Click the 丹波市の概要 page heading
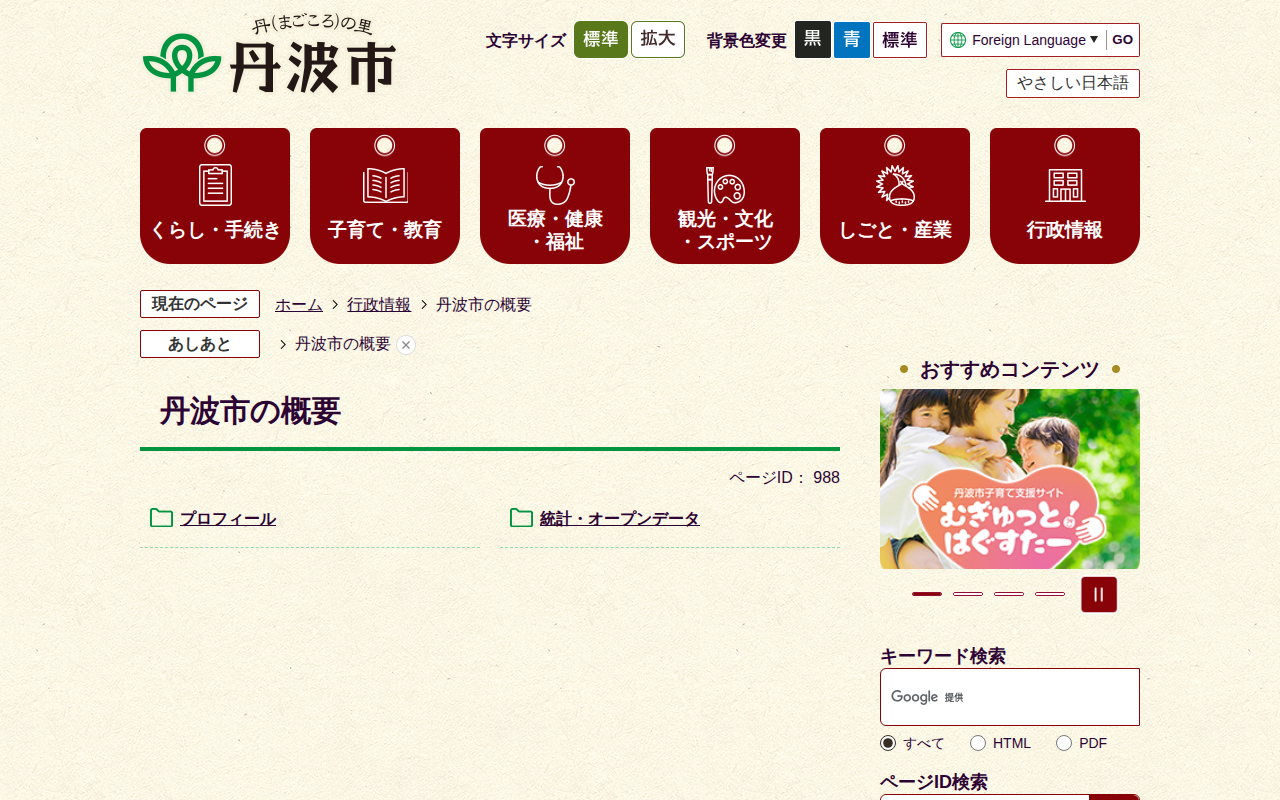Screen dimensions: 1280x800 click(x=250, y=411)
